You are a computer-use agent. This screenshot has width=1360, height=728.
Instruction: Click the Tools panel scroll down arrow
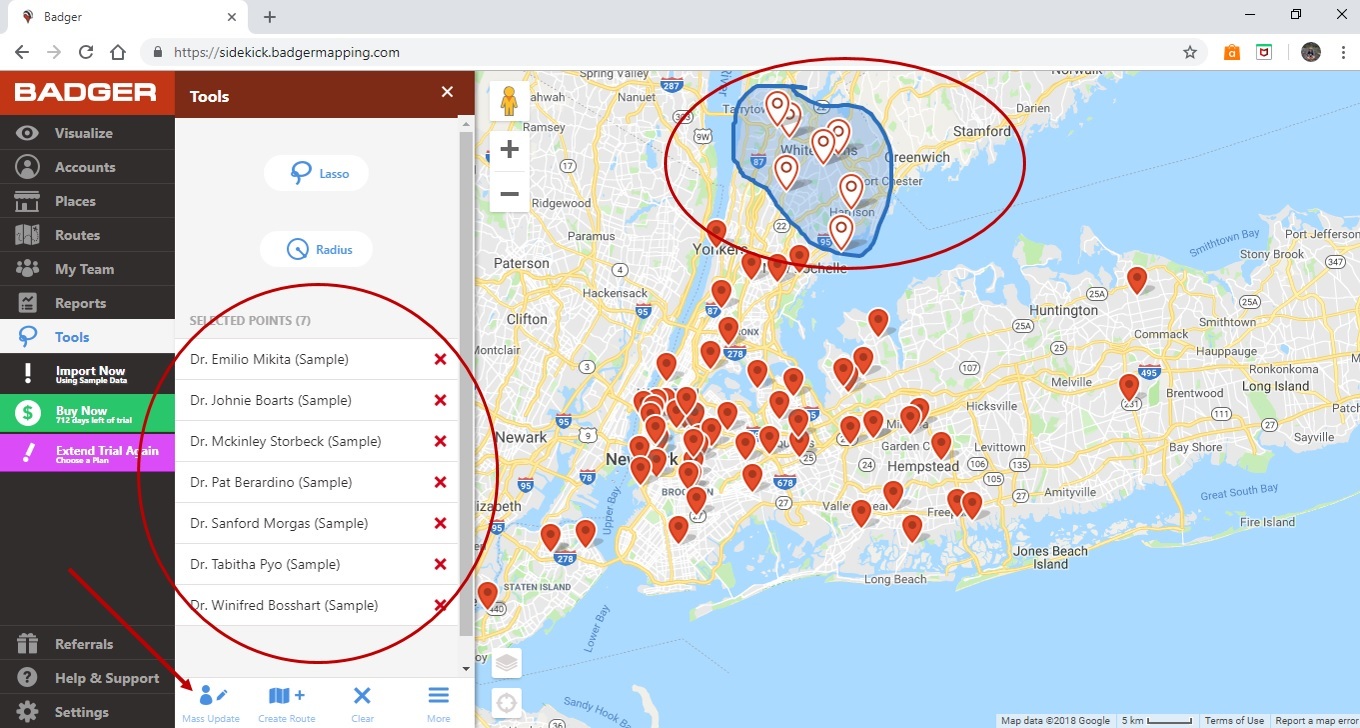466,668
